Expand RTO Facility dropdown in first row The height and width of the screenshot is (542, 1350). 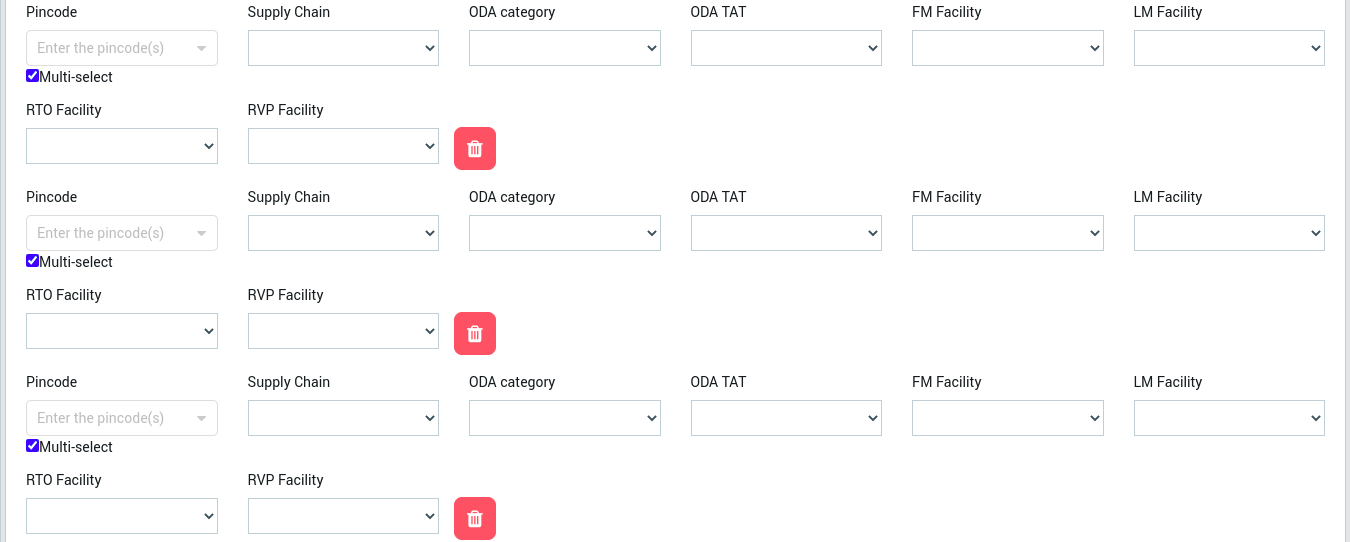tap(122, 146)
